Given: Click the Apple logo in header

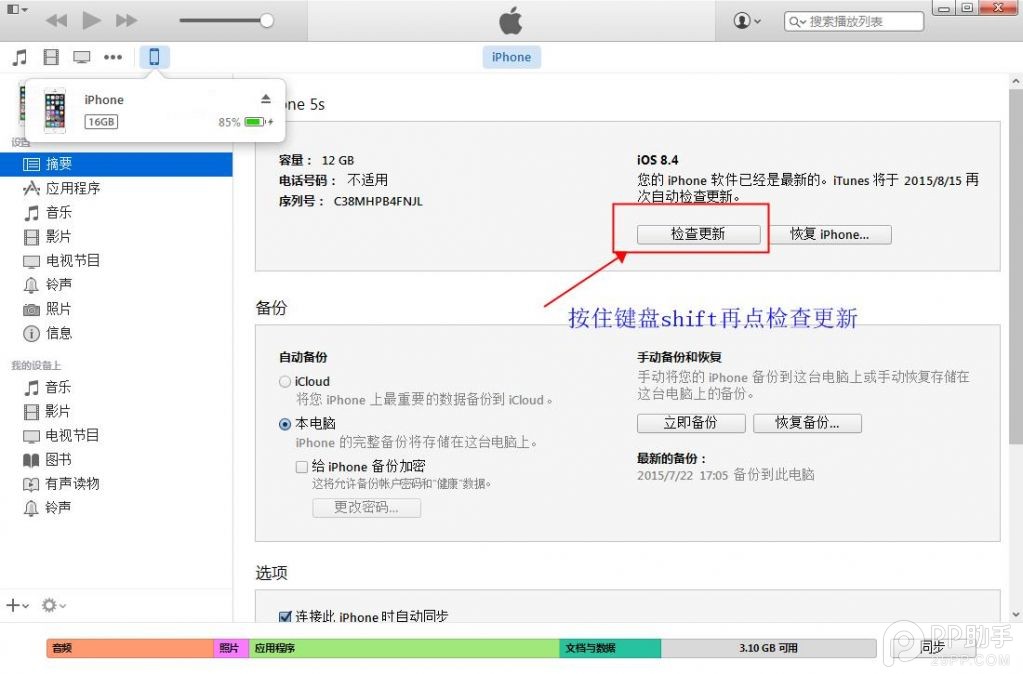Looking at the screenshot, I should (511, 20).
